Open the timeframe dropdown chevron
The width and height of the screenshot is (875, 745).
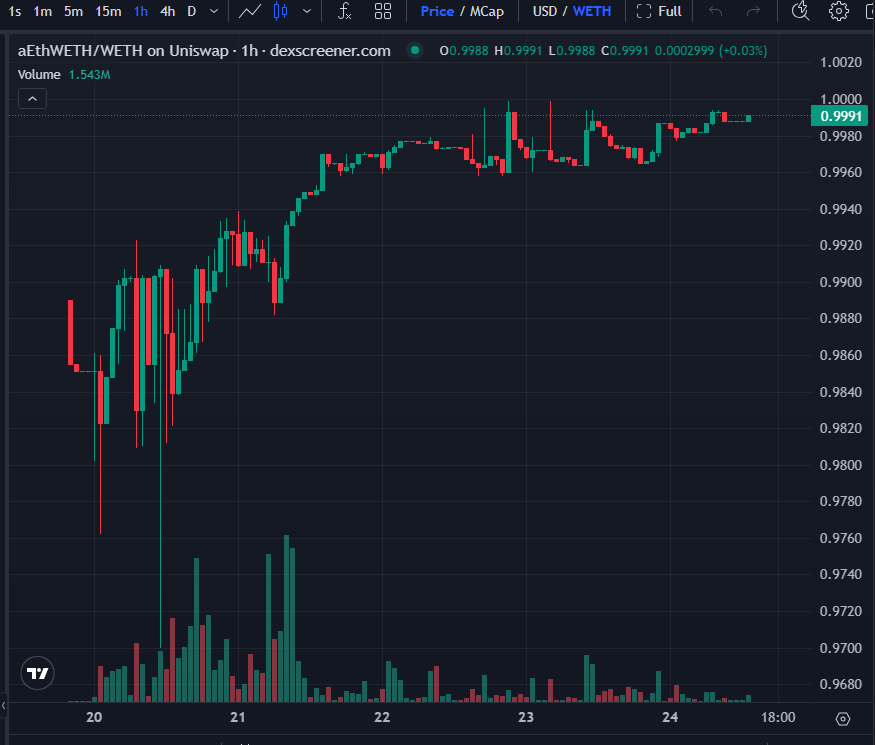click(x=214, y=11)
